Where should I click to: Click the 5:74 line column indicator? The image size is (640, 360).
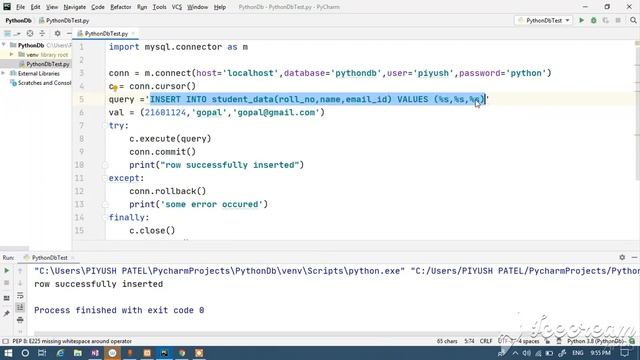click(469, 341)
